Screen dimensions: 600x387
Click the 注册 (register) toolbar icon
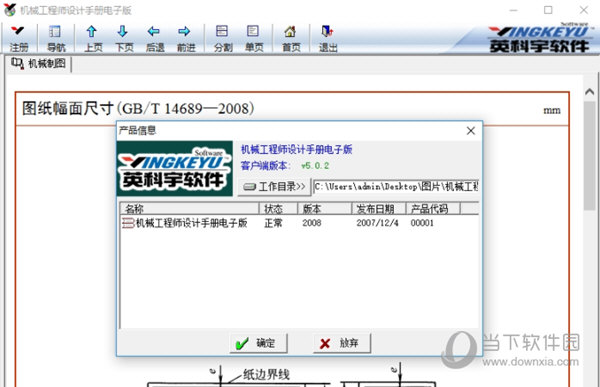18,38
